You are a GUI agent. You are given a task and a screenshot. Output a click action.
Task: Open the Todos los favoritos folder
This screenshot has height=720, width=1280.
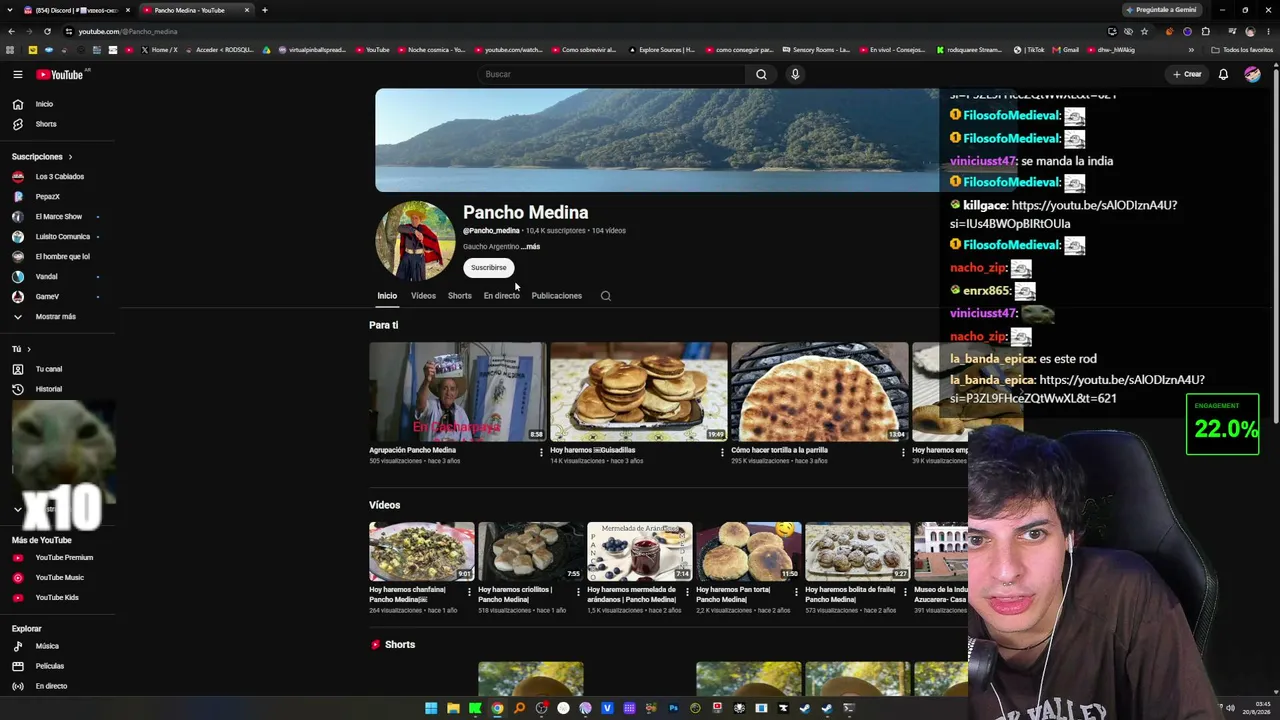tap(1243, 50)
